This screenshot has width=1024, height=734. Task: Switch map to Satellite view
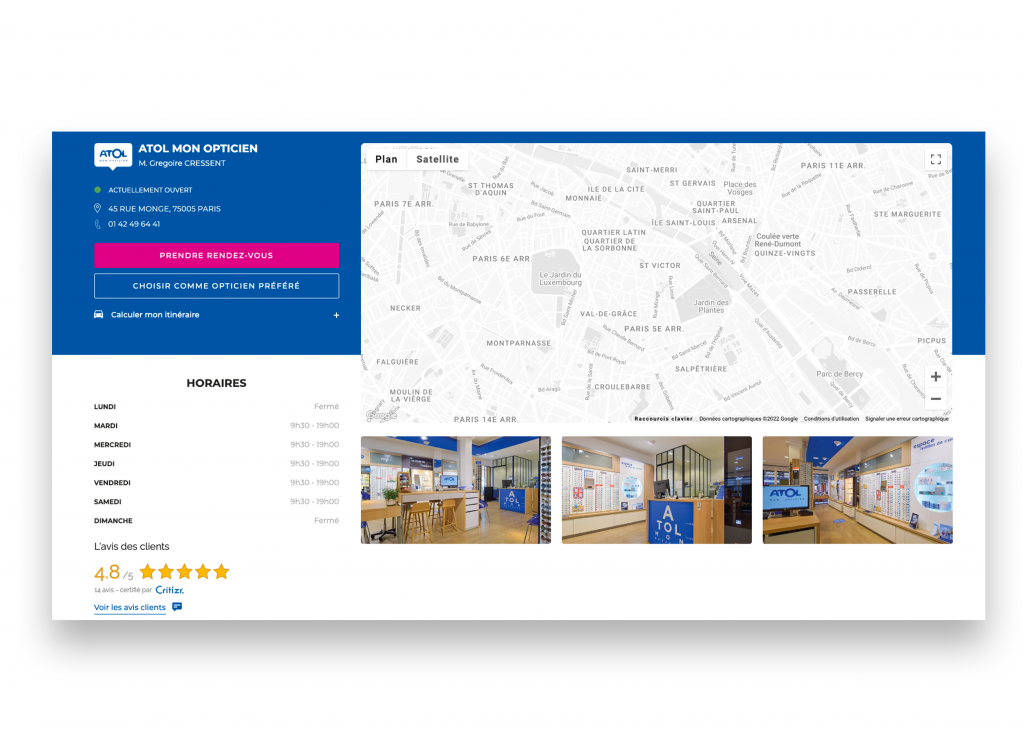coord(438,159)
